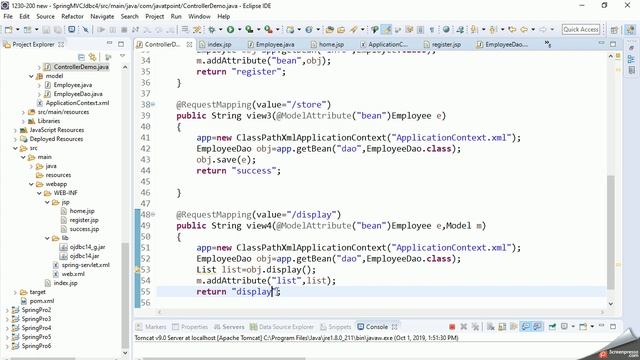Maximize the editor area icon
Screen dimensions: 640x360
(x=613, y=44)
